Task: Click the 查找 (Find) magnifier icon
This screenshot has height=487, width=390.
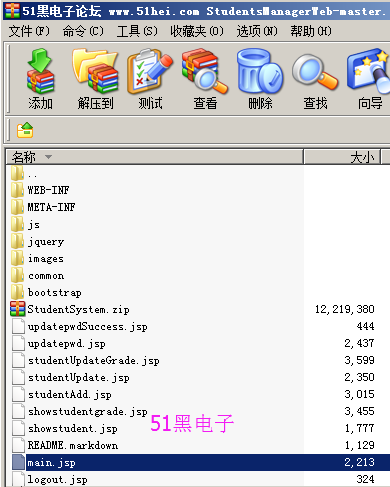Action: (315, 72)
